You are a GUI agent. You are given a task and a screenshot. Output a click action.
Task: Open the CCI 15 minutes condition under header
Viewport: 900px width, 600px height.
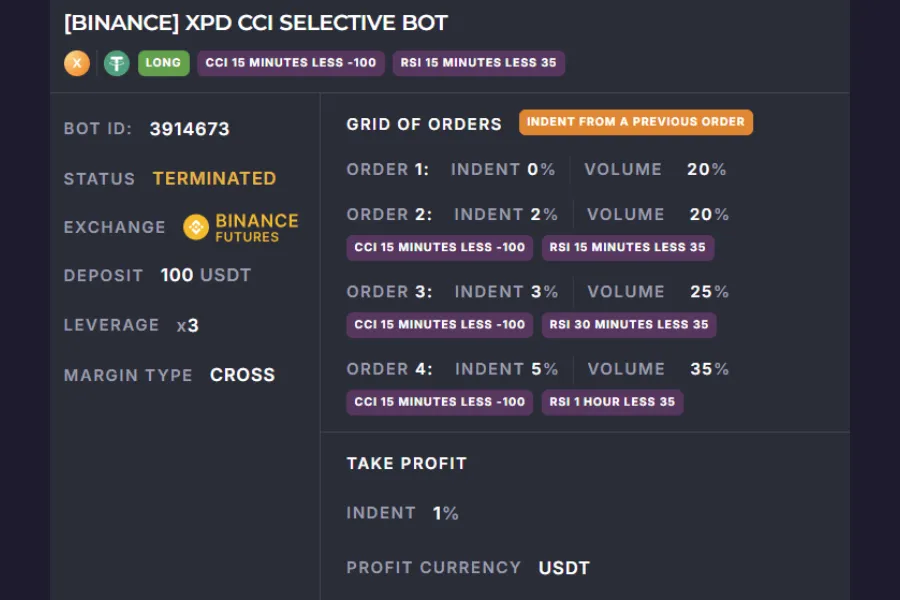click(290, 63)
